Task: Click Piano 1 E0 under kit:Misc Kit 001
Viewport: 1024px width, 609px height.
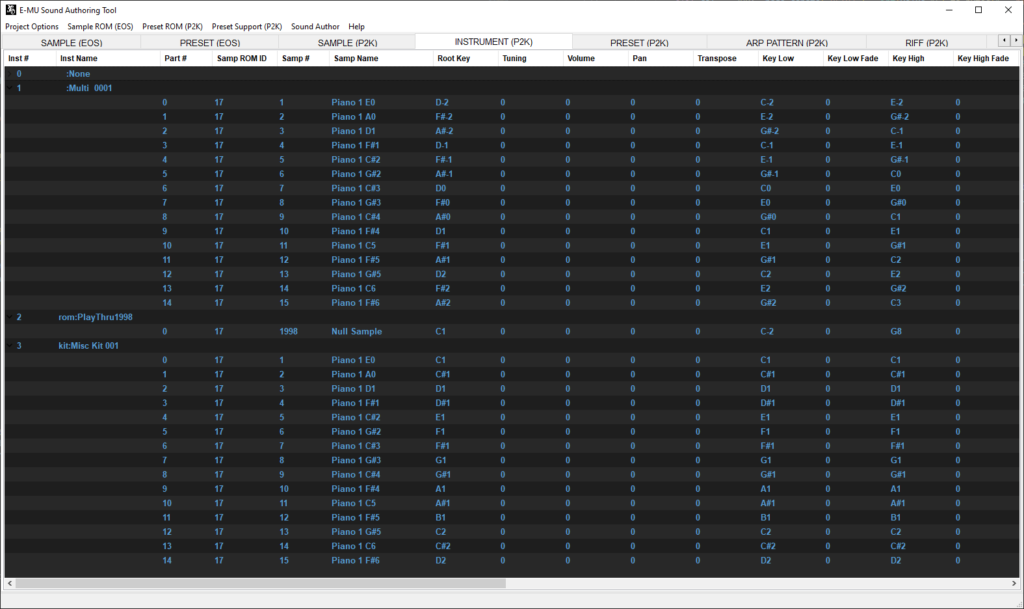Action: point(353,360)
